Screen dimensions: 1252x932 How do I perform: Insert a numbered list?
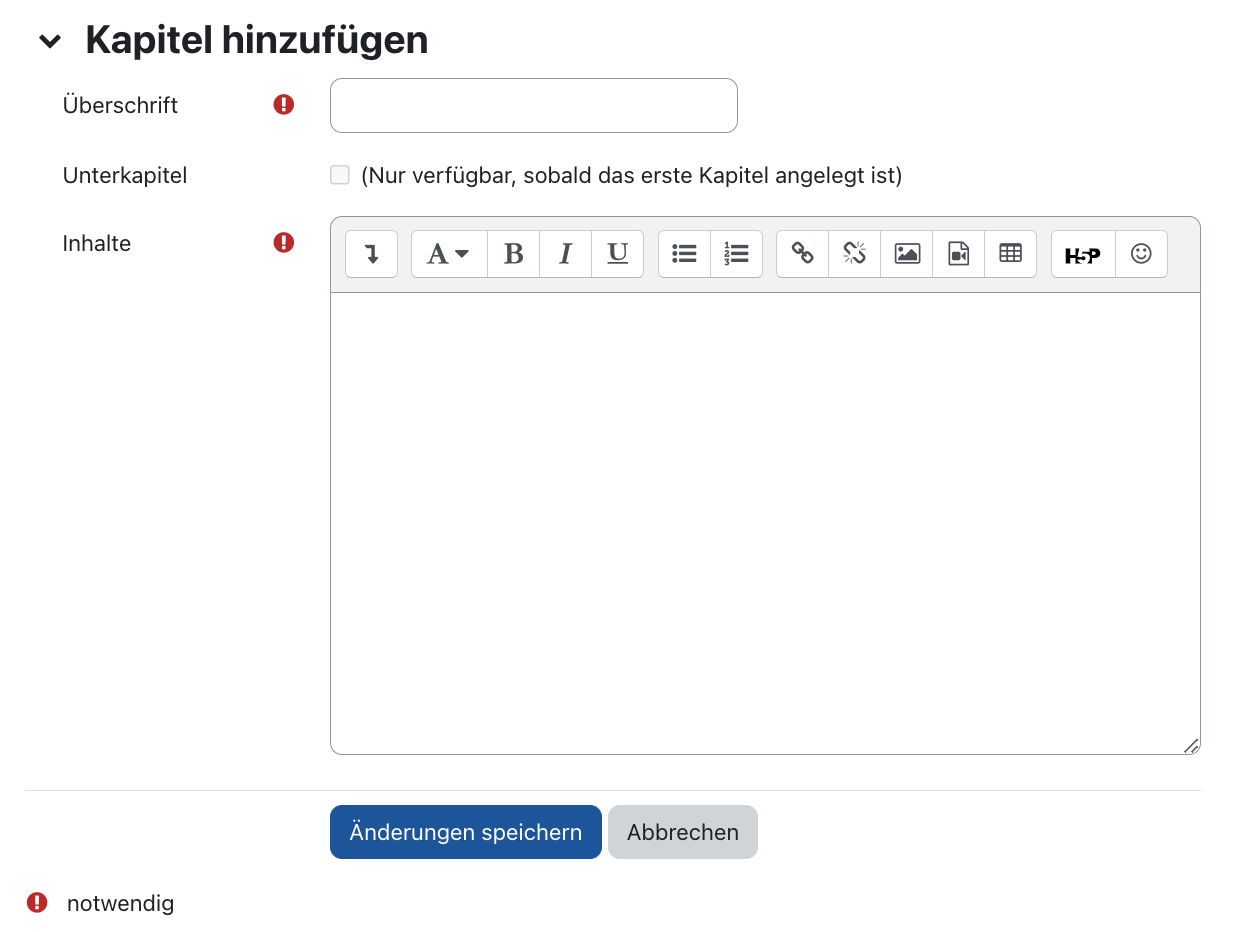coord(736,254)
